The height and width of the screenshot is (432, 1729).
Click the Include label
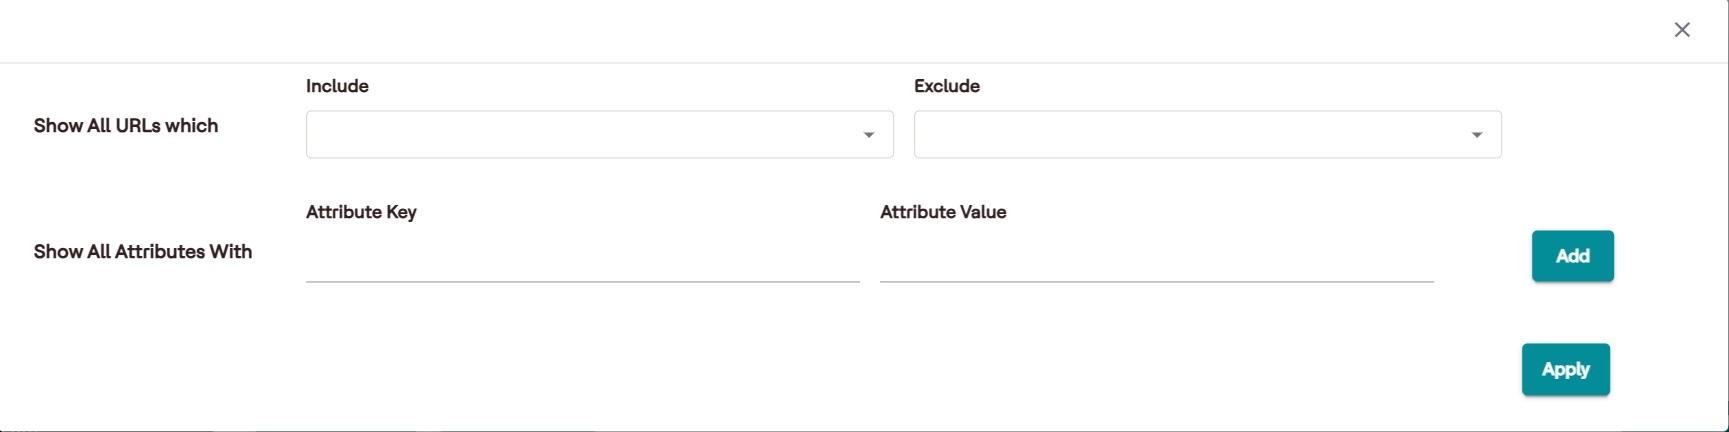(337, 86)
